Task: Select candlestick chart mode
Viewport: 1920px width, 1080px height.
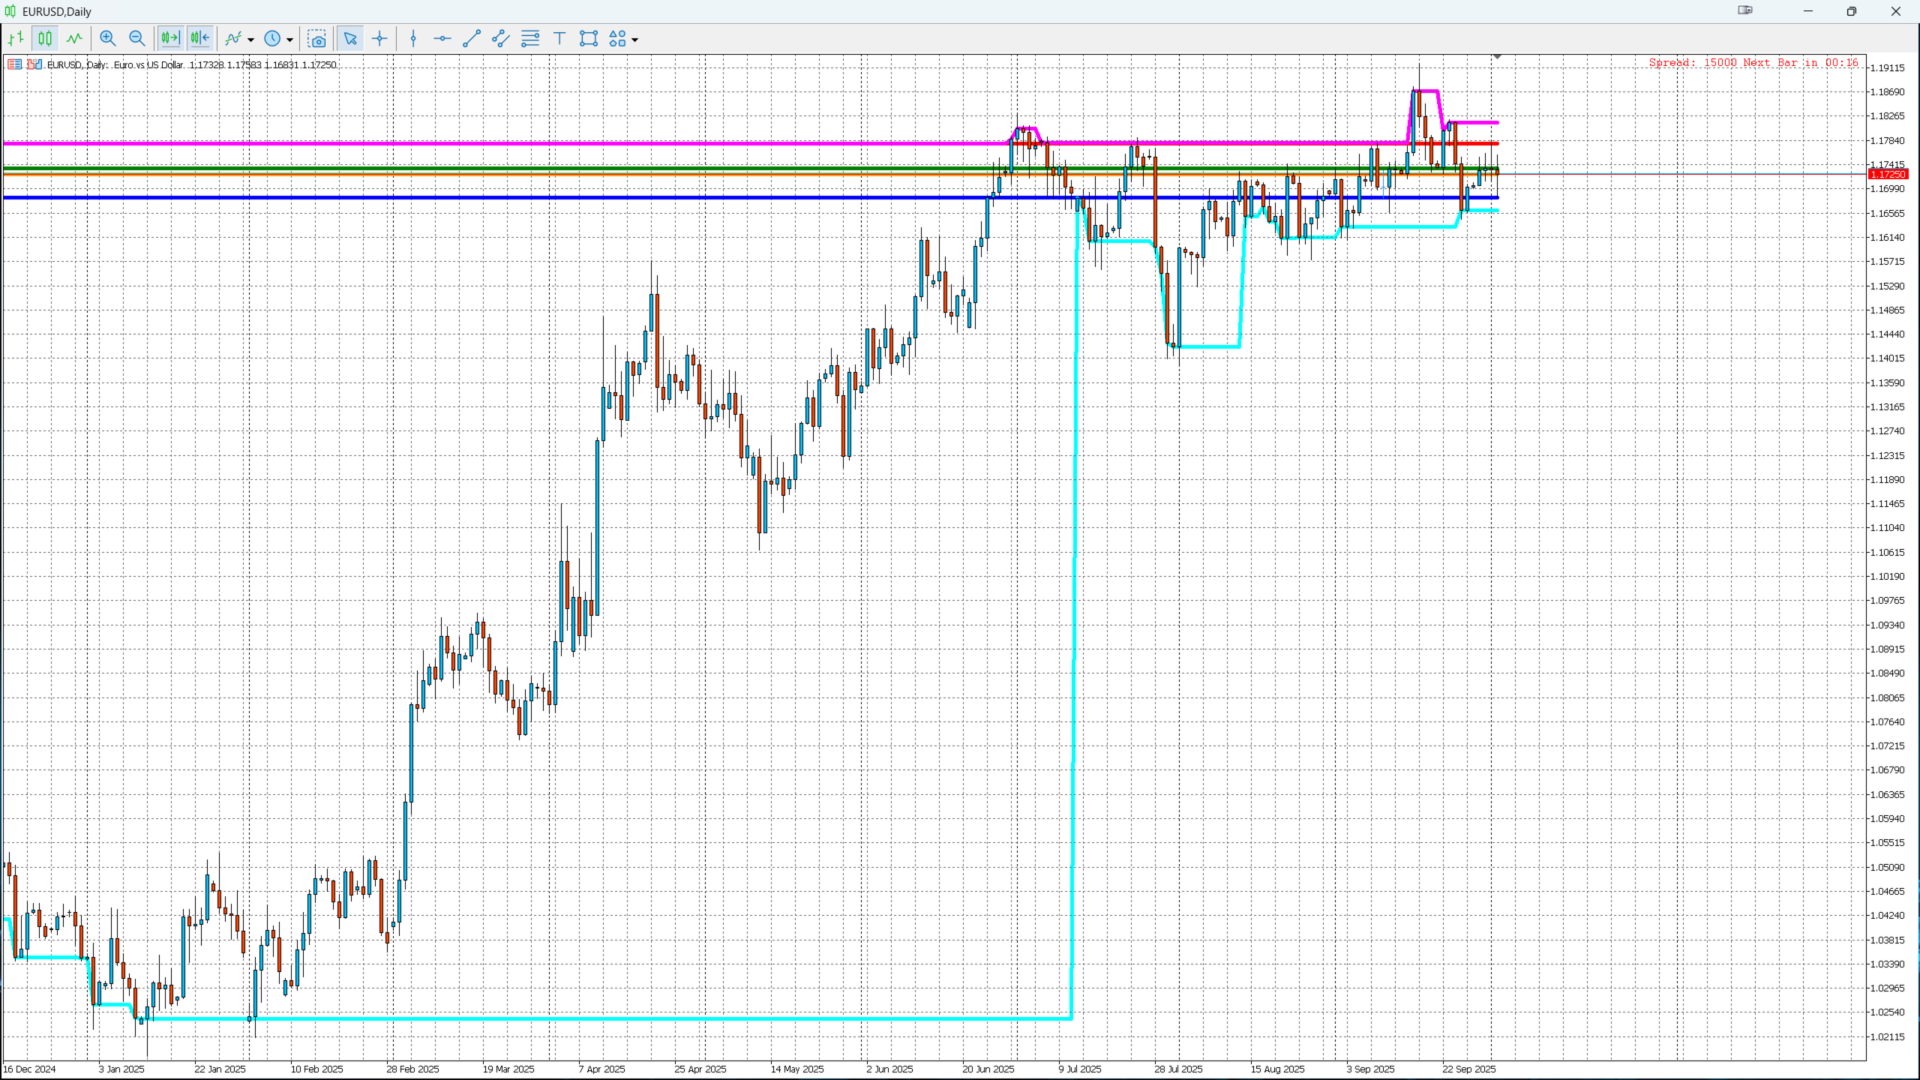Action: 45,39
